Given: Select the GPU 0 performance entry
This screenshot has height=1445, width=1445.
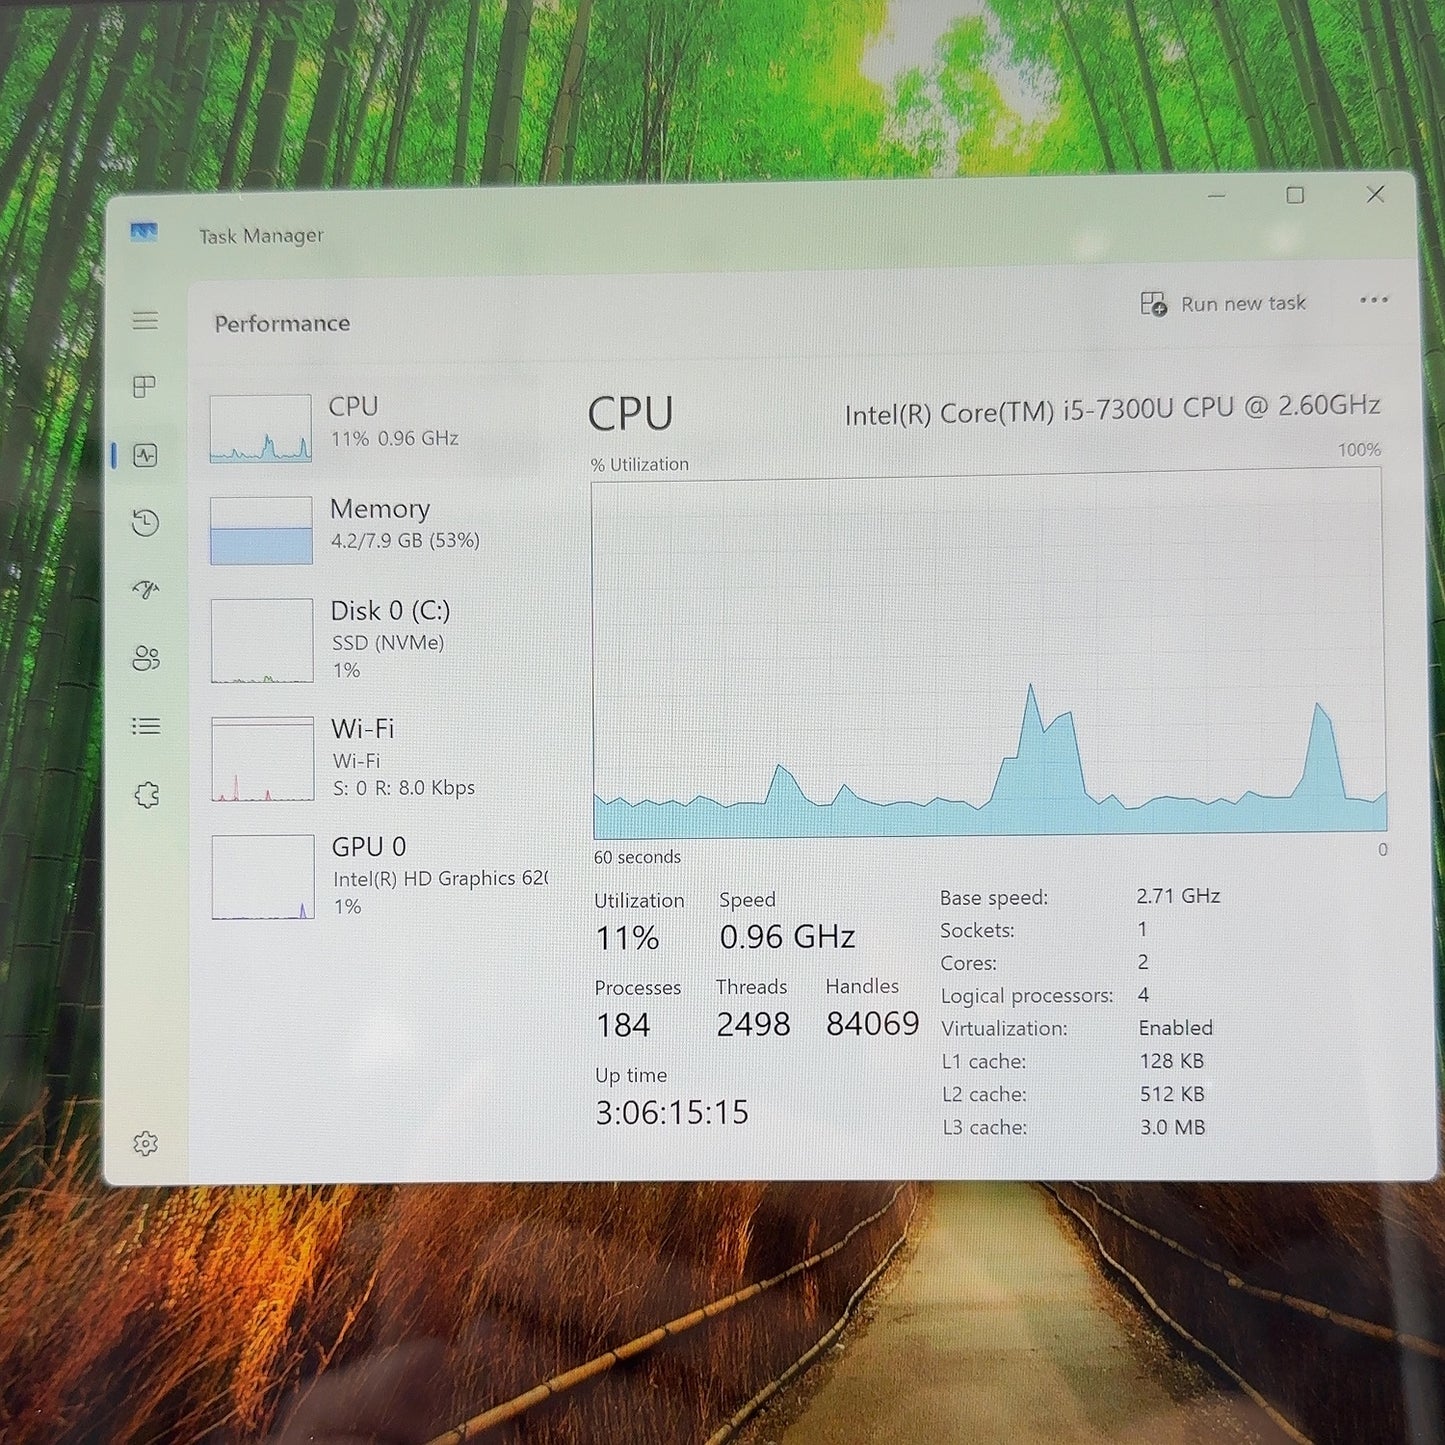Looking at the screenshot, I should [x=375, y=877].
